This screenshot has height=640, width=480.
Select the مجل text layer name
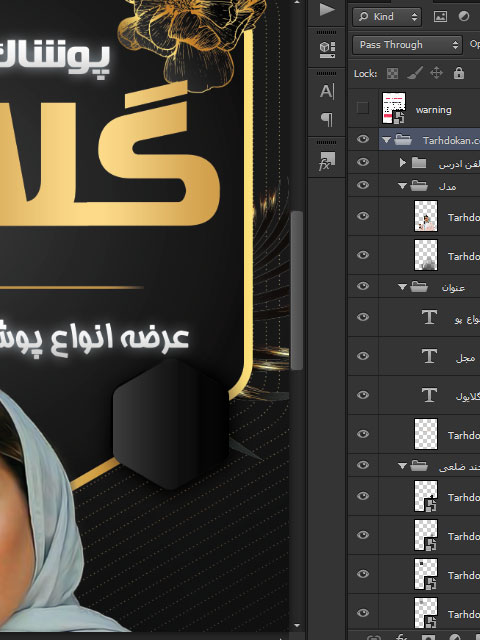pyautogui.click(x=465, y=358)
